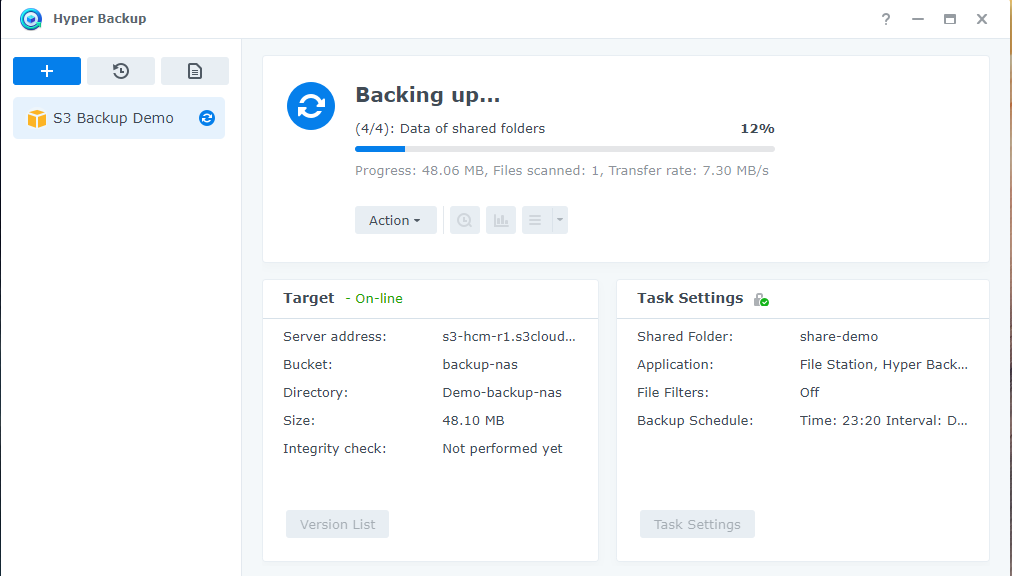Click the backup progress bar
The height and width of the screenshot is (576, 1012).
tap(564, 149)
